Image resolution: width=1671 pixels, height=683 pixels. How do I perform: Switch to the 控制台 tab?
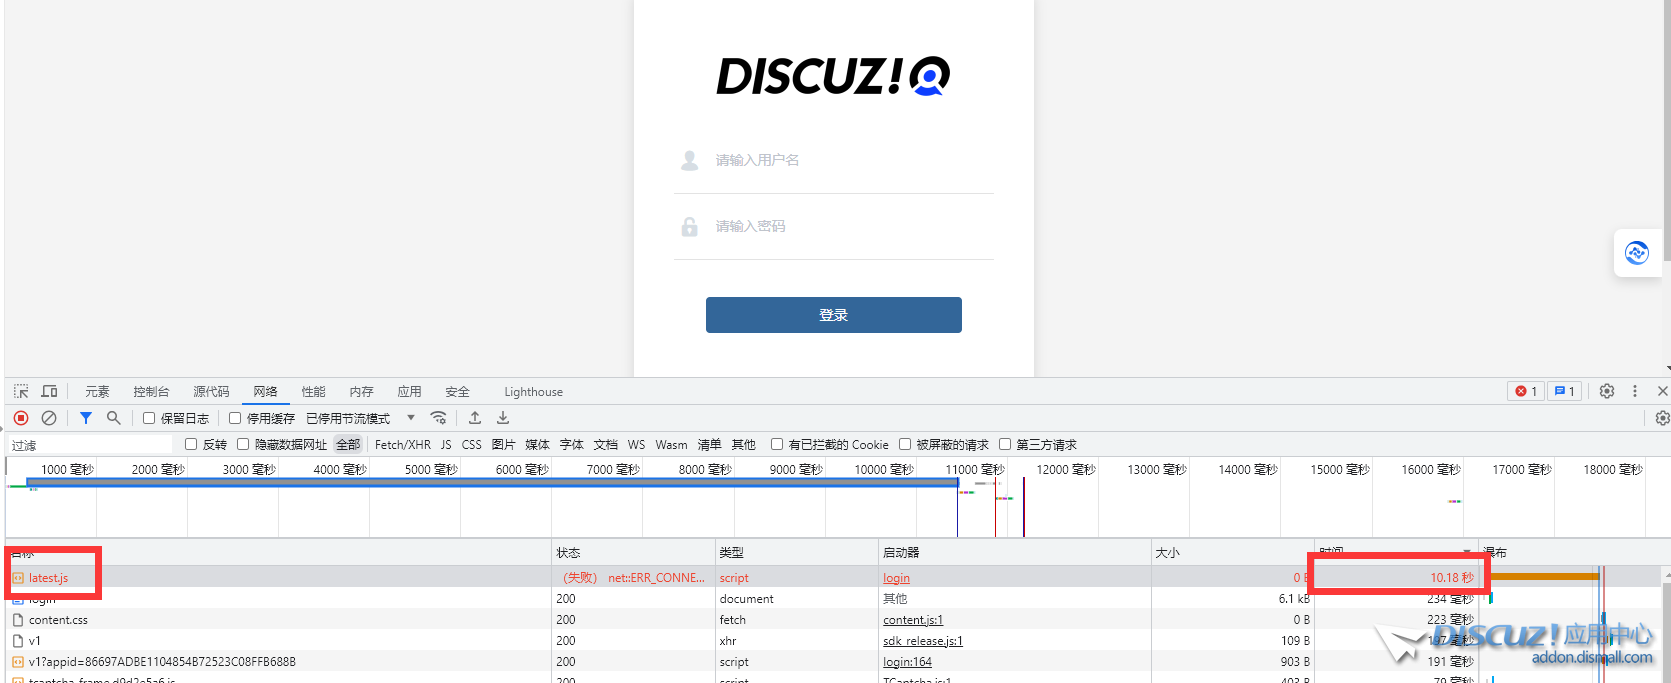pyautogui.click(x=151, y=391)
